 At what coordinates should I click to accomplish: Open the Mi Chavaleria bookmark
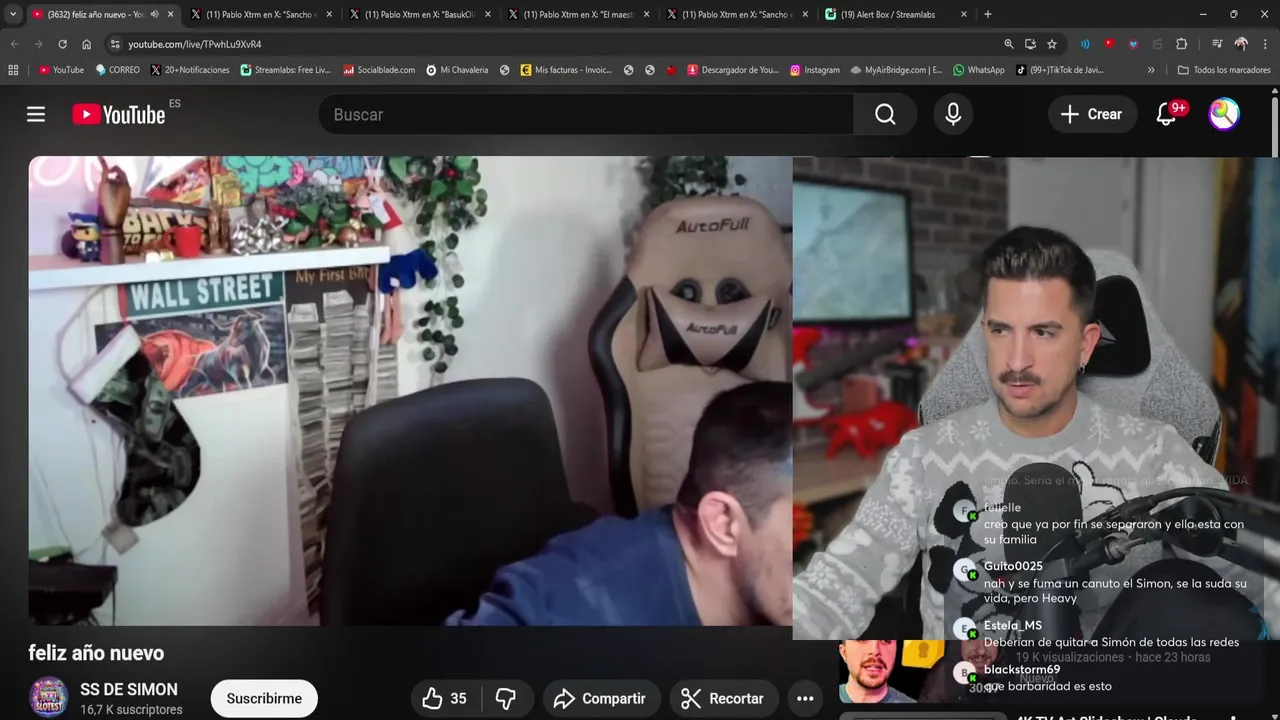click(457, 70)
